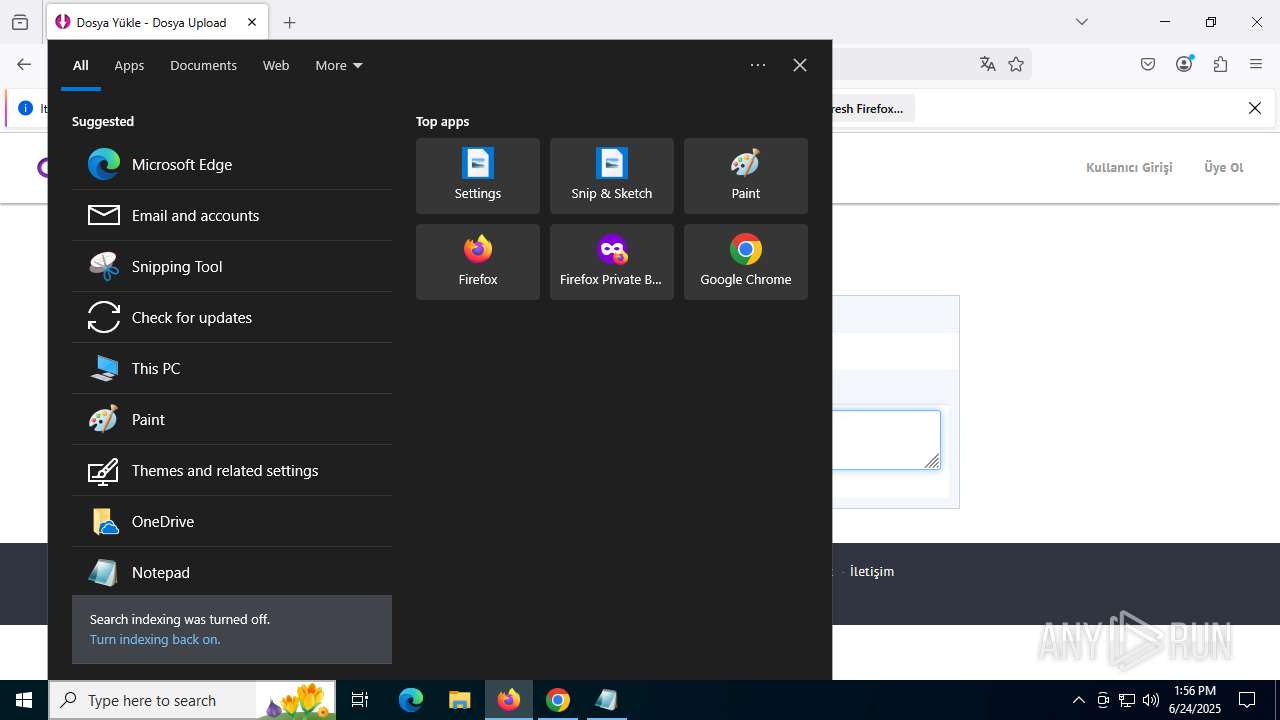Open Chrome from the taskbar
The width and height of the screenshot is (1280, 720).
558,700
